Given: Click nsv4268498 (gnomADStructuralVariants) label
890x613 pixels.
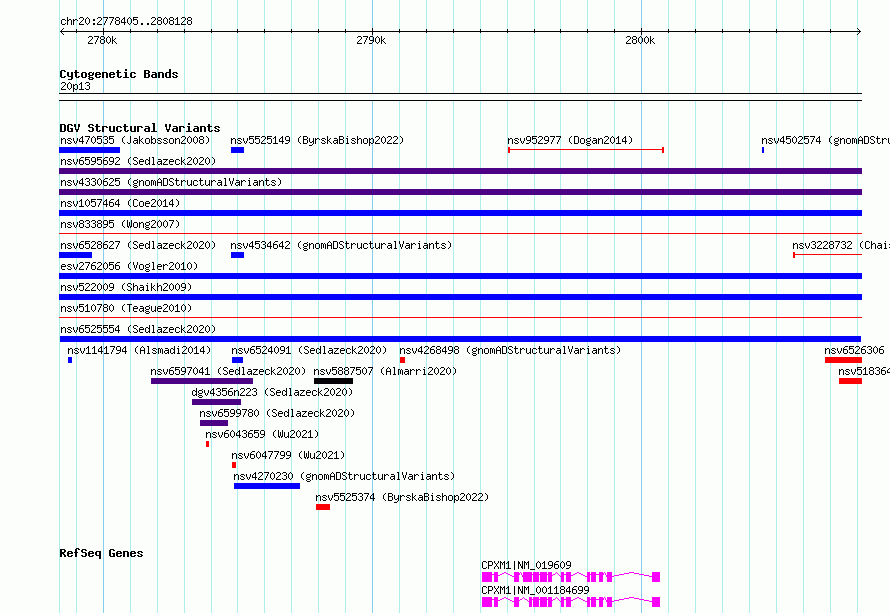Looking at the screenshot, I should coord(510,350).
